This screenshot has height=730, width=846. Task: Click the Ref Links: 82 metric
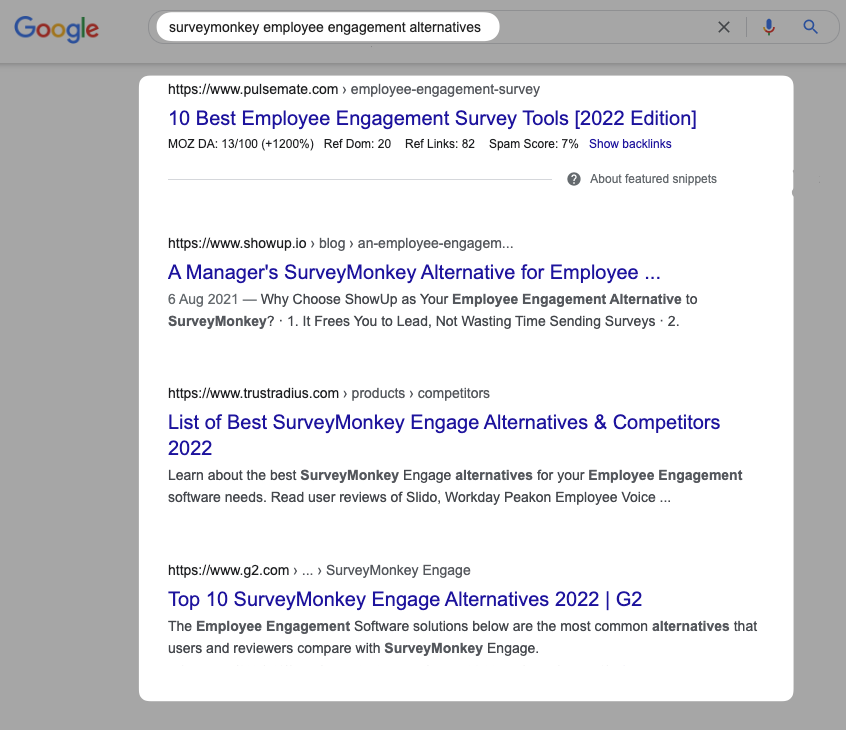point(440,144)
